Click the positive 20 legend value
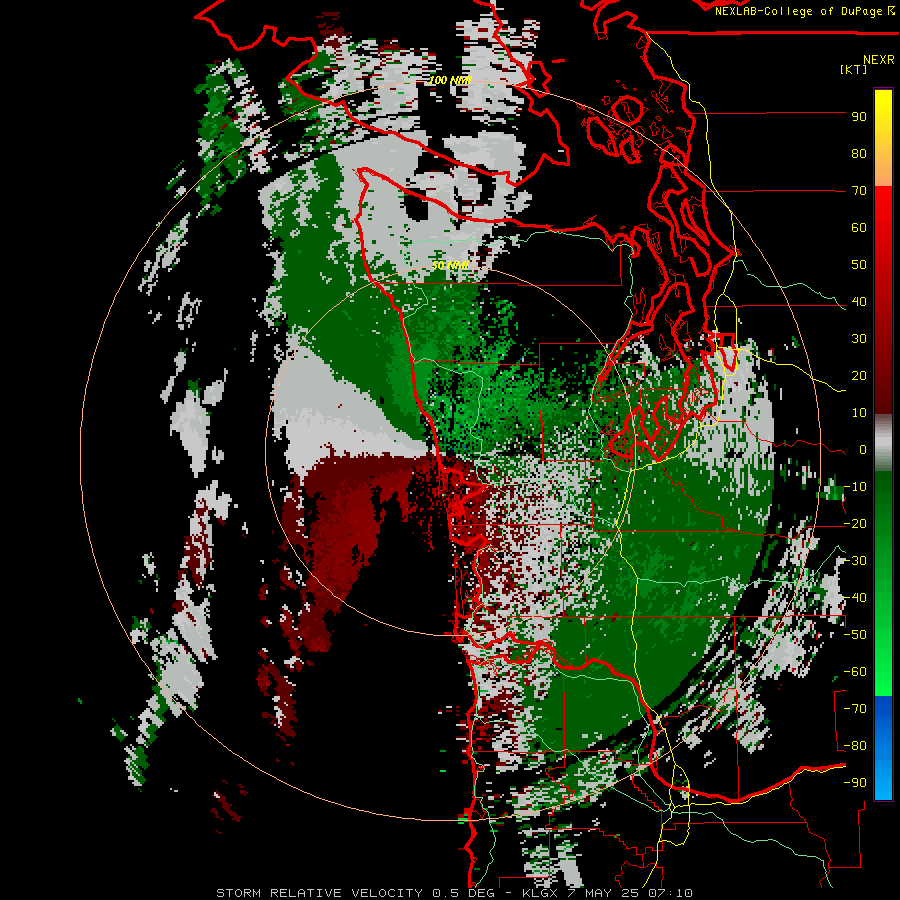900x900 pixels. (x=859, y=375)
